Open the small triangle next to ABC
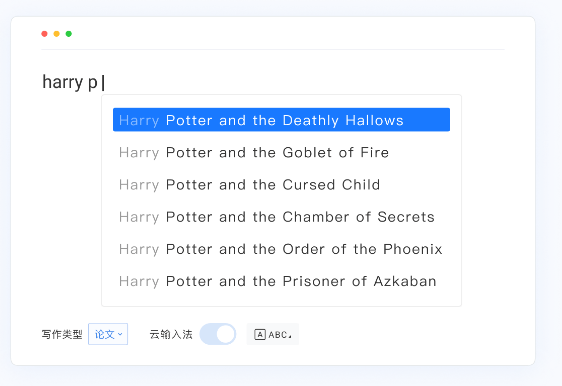 pyautogui.click(x=290, y=336)
